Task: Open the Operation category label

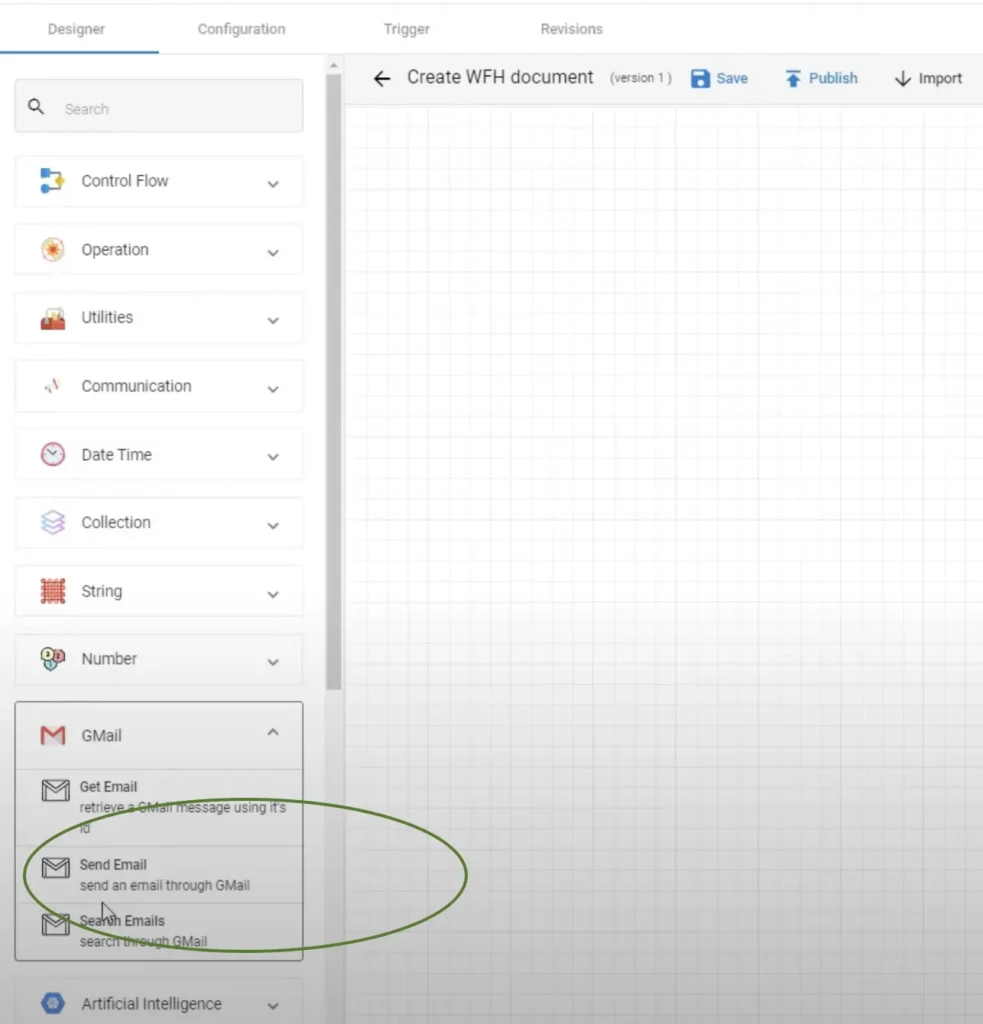Action: click(x=115, y=249)
